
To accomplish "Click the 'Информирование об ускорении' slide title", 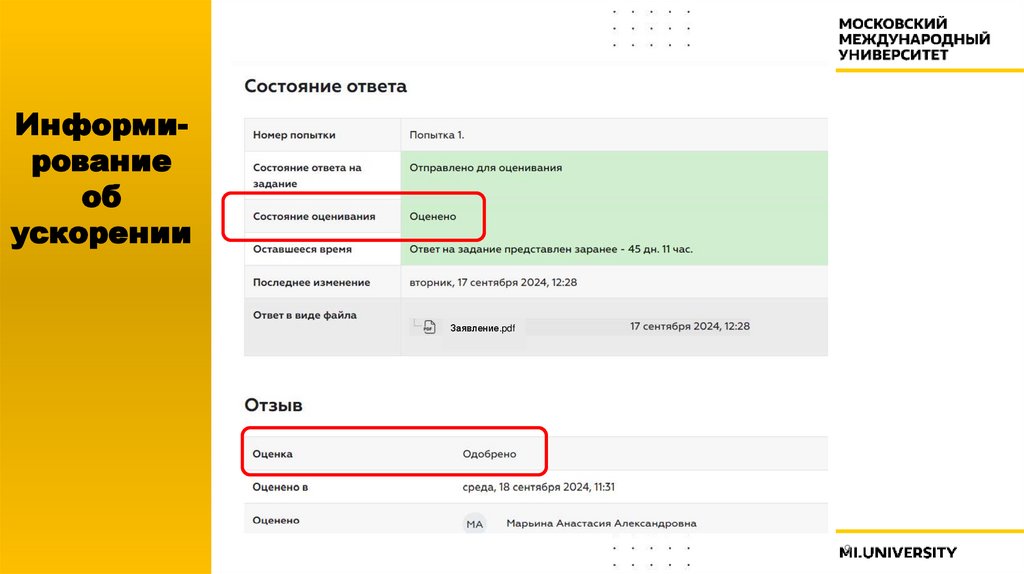I will 101,178.
